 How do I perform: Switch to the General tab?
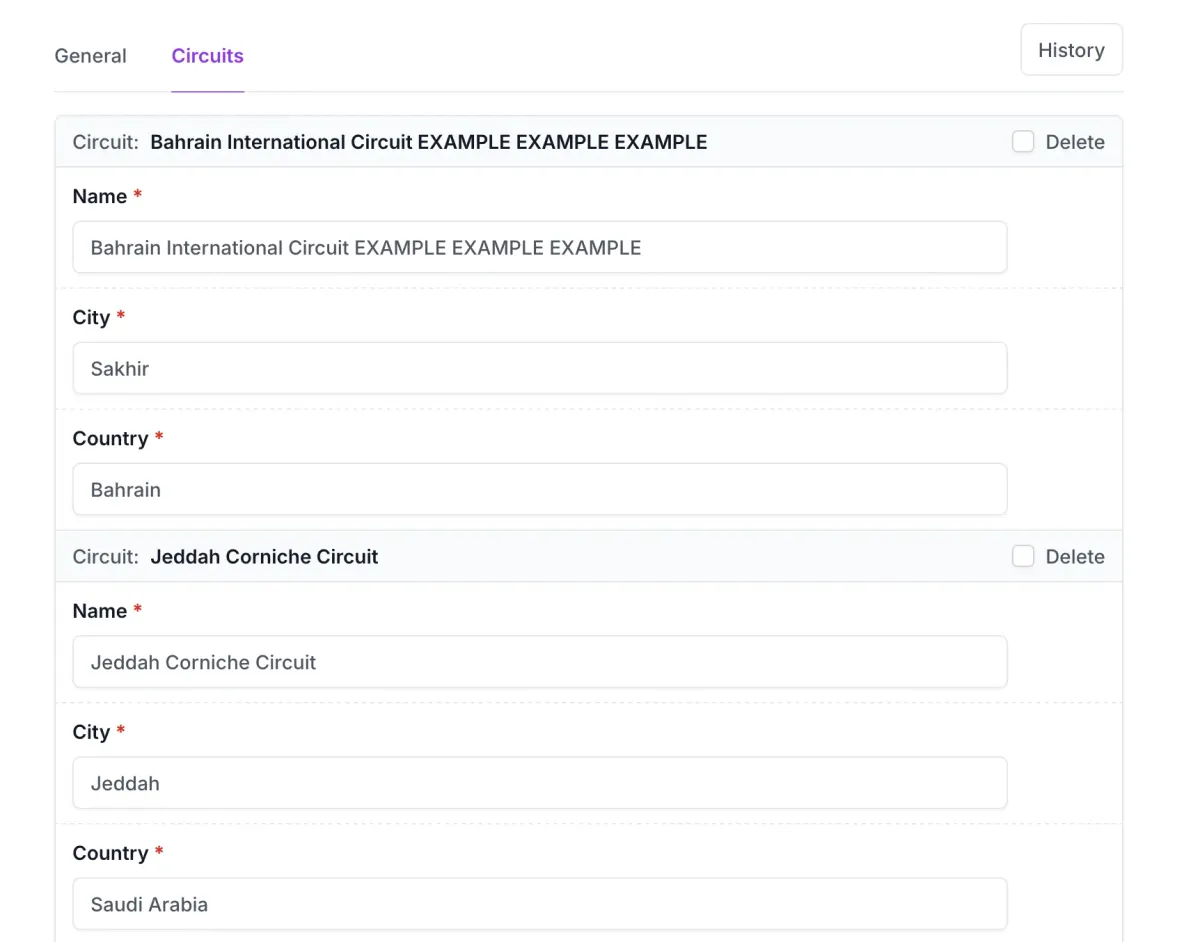coord(90,56)
